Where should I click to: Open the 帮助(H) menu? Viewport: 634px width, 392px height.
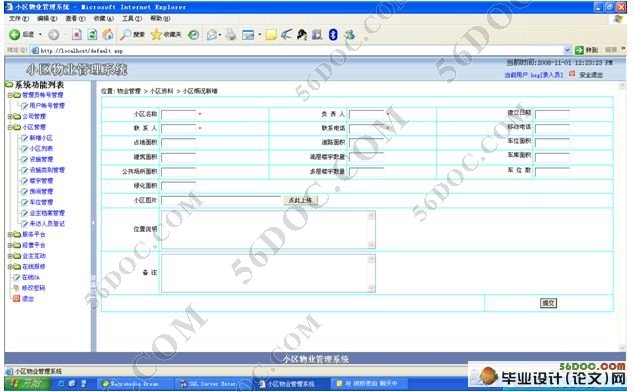(x=160, y=19)
